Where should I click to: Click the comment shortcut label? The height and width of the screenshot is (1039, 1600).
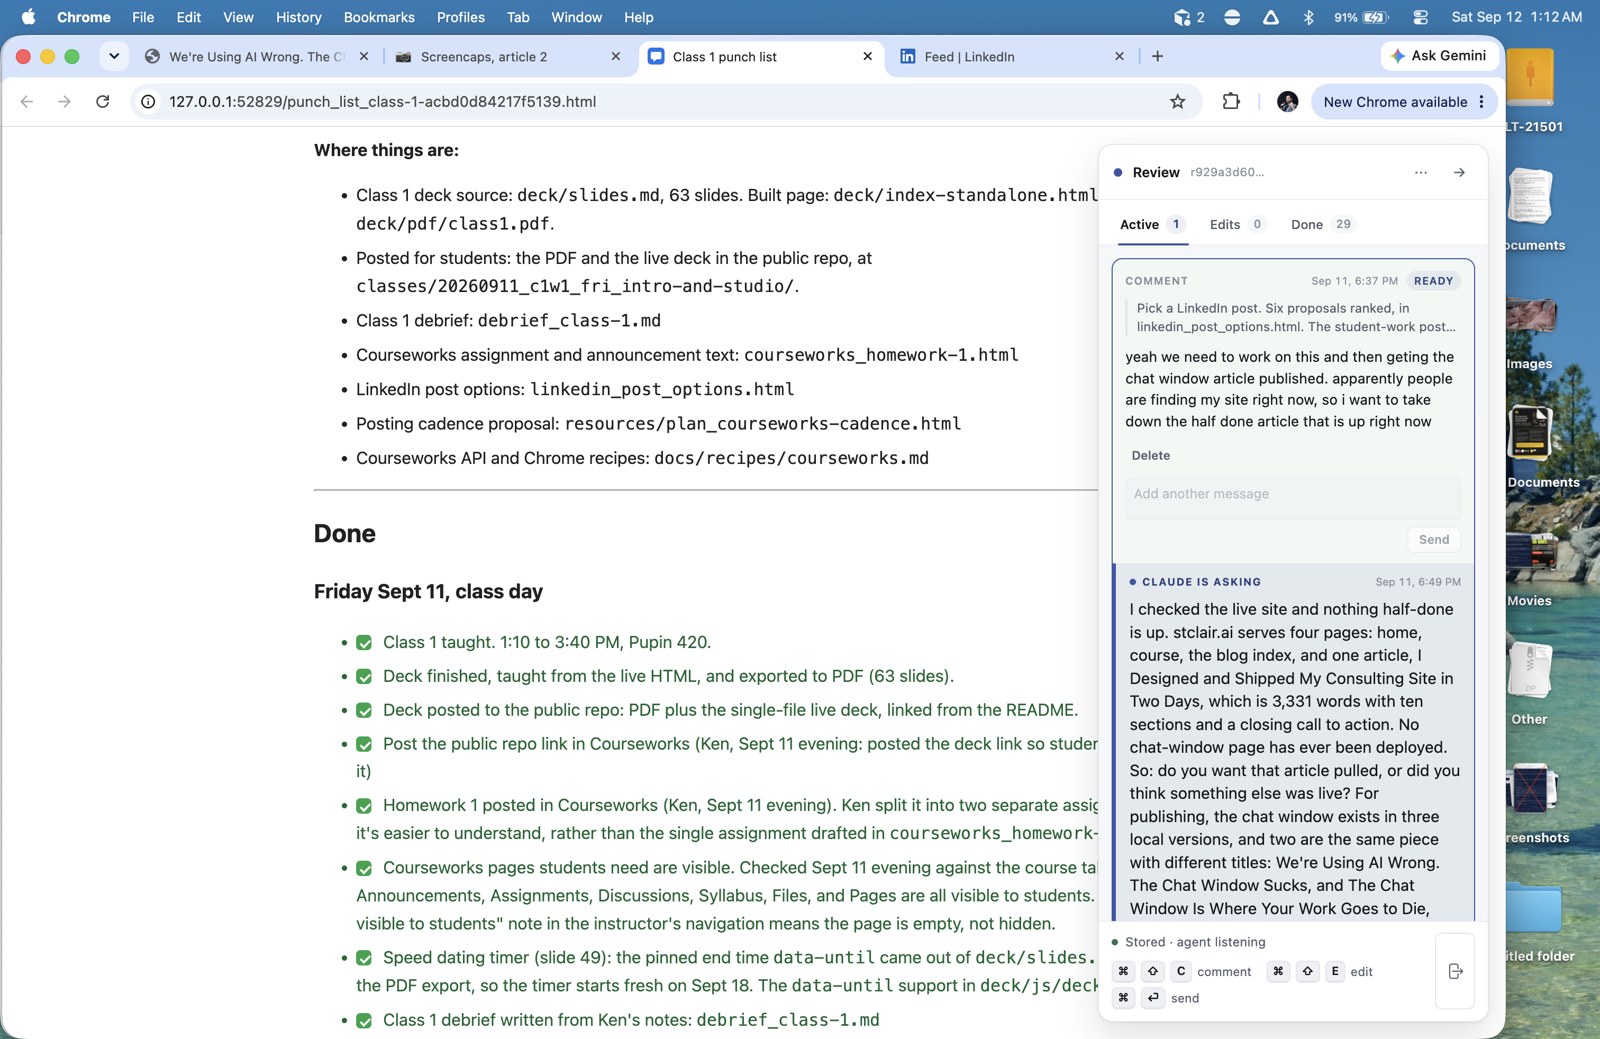click(x=1224, y=972)
